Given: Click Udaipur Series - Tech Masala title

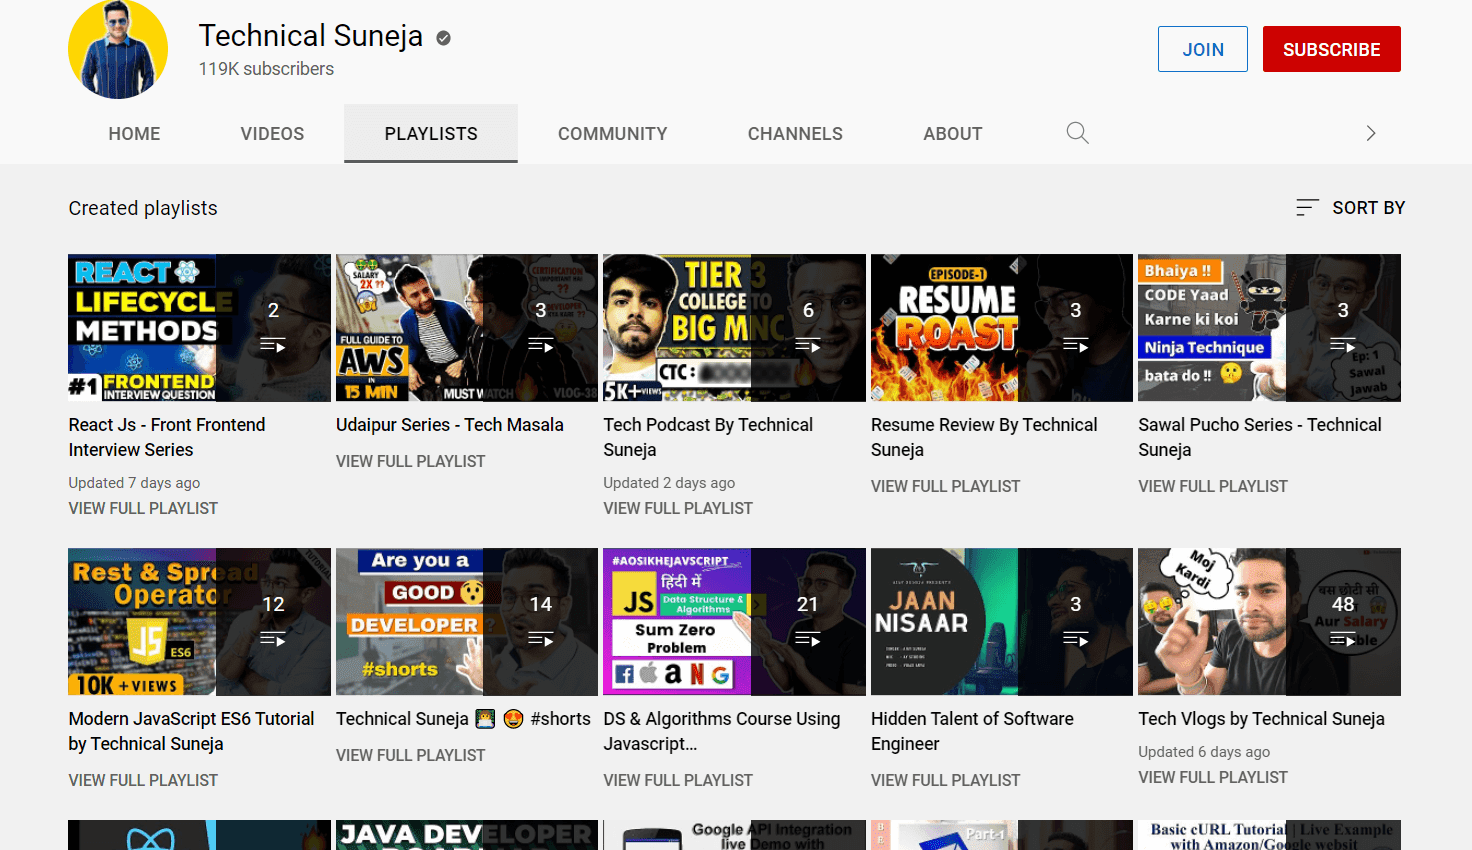Looking at the screenshot, I should pos(450,425).
